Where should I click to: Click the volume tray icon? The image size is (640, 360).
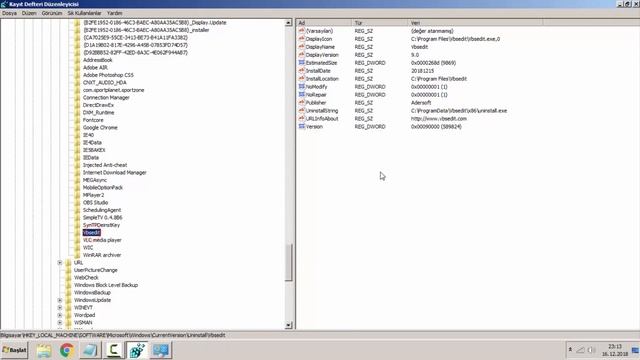(591, 350)
